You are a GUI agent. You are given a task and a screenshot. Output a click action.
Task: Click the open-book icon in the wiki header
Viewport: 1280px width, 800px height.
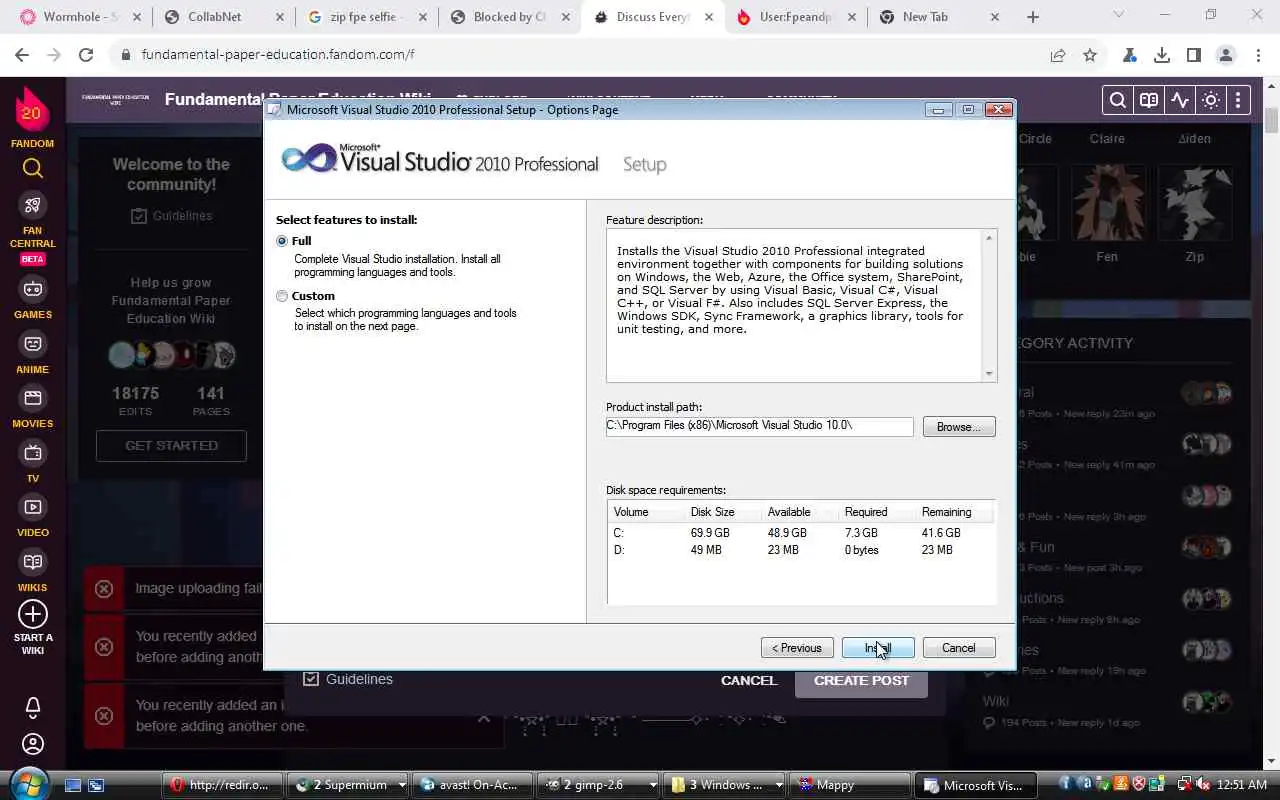(x=1149, y=100)
